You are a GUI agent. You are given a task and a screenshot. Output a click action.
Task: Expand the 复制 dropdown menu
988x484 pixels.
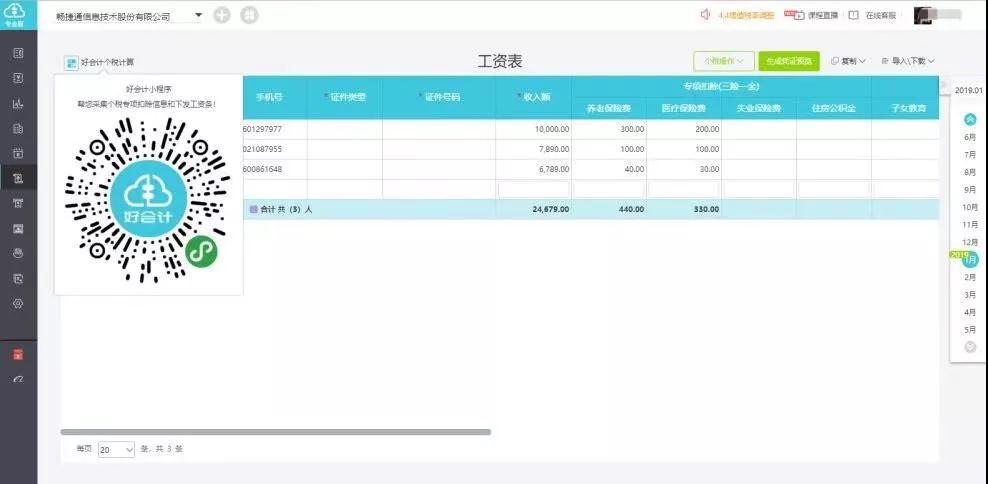[x=848, y=61]
